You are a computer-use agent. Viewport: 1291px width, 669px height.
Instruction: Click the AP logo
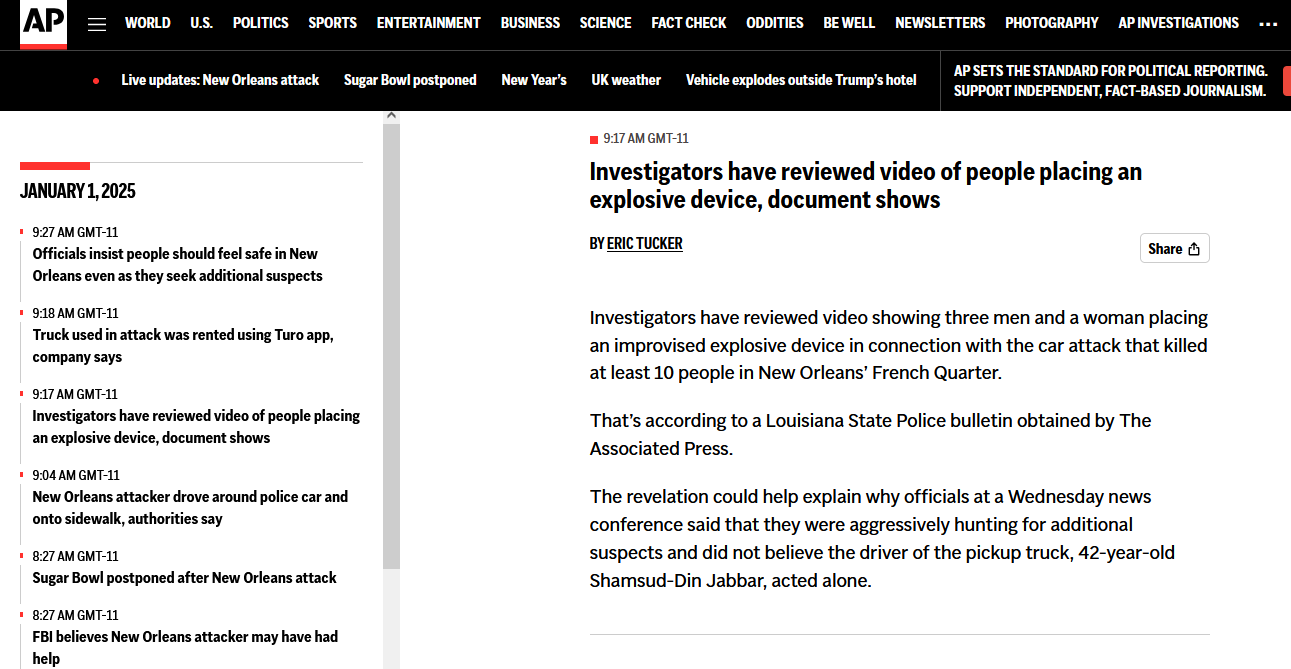(44, 24)
